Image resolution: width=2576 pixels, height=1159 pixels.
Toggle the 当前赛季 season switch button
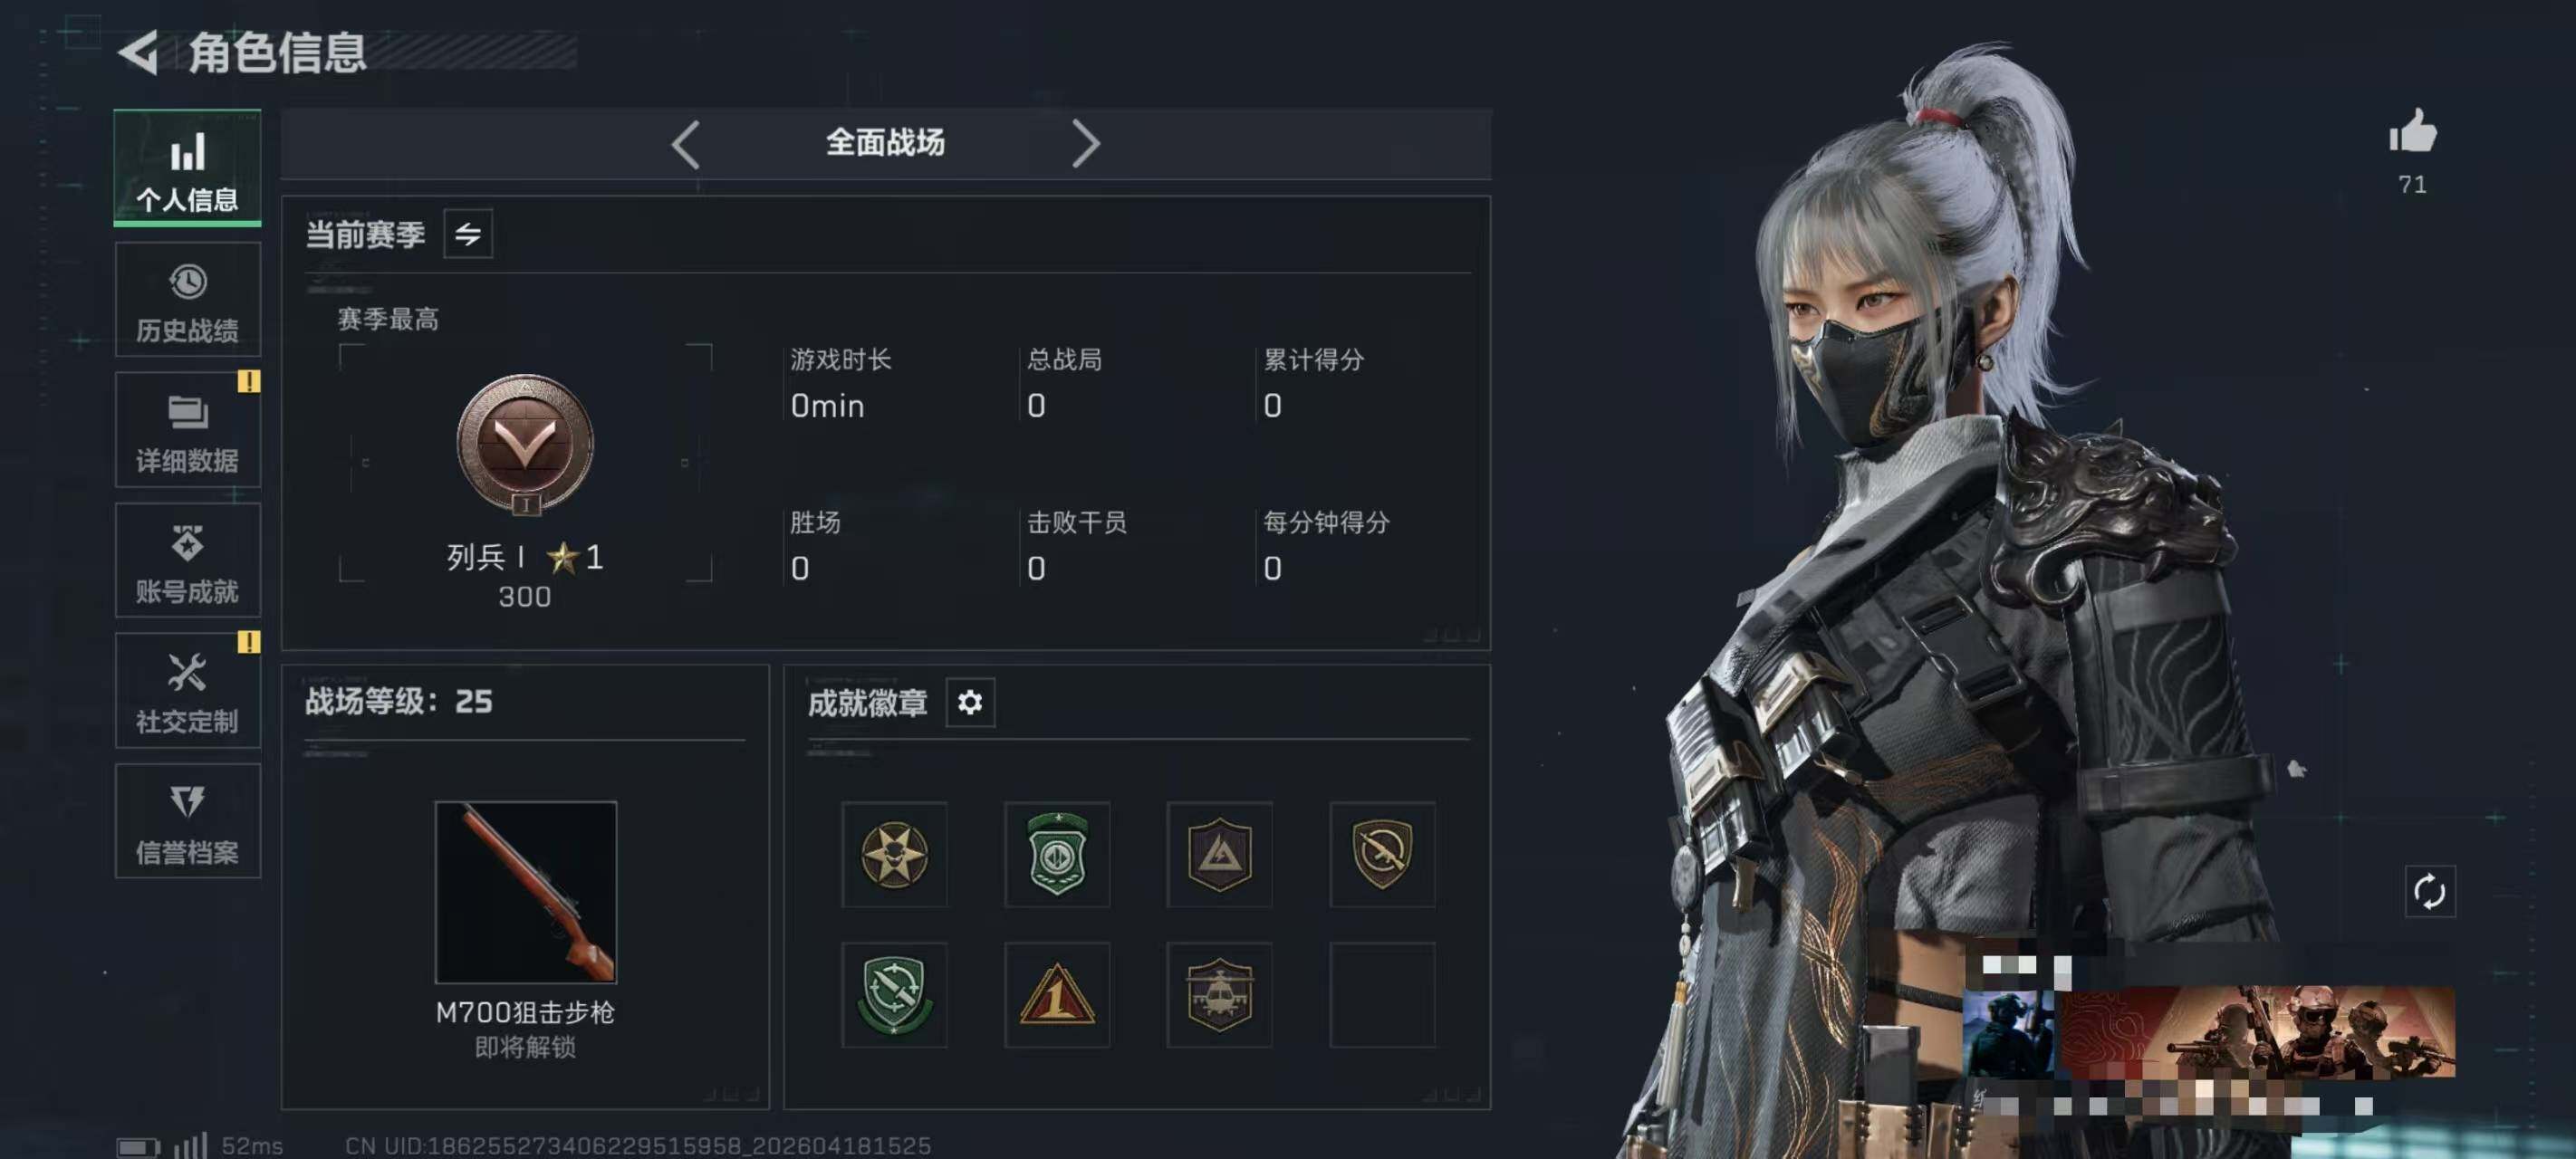click(x=468, y=235)
